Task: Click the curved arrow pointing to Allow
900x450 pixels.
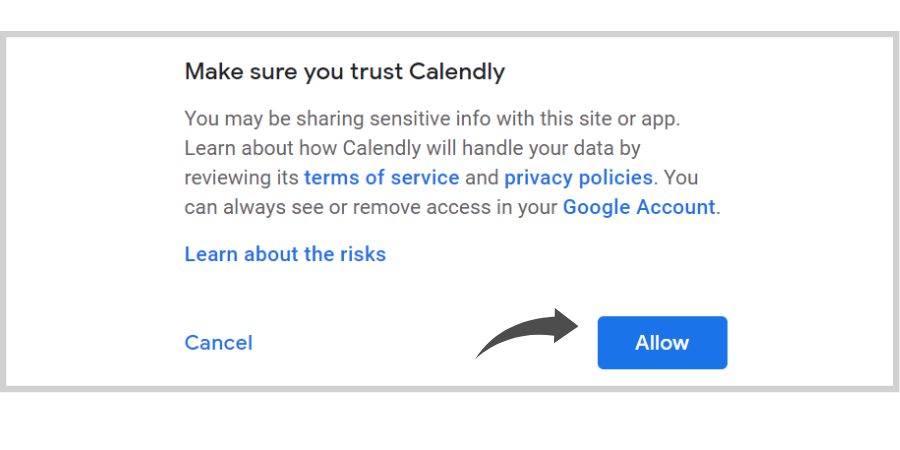Action: (527, 333)
